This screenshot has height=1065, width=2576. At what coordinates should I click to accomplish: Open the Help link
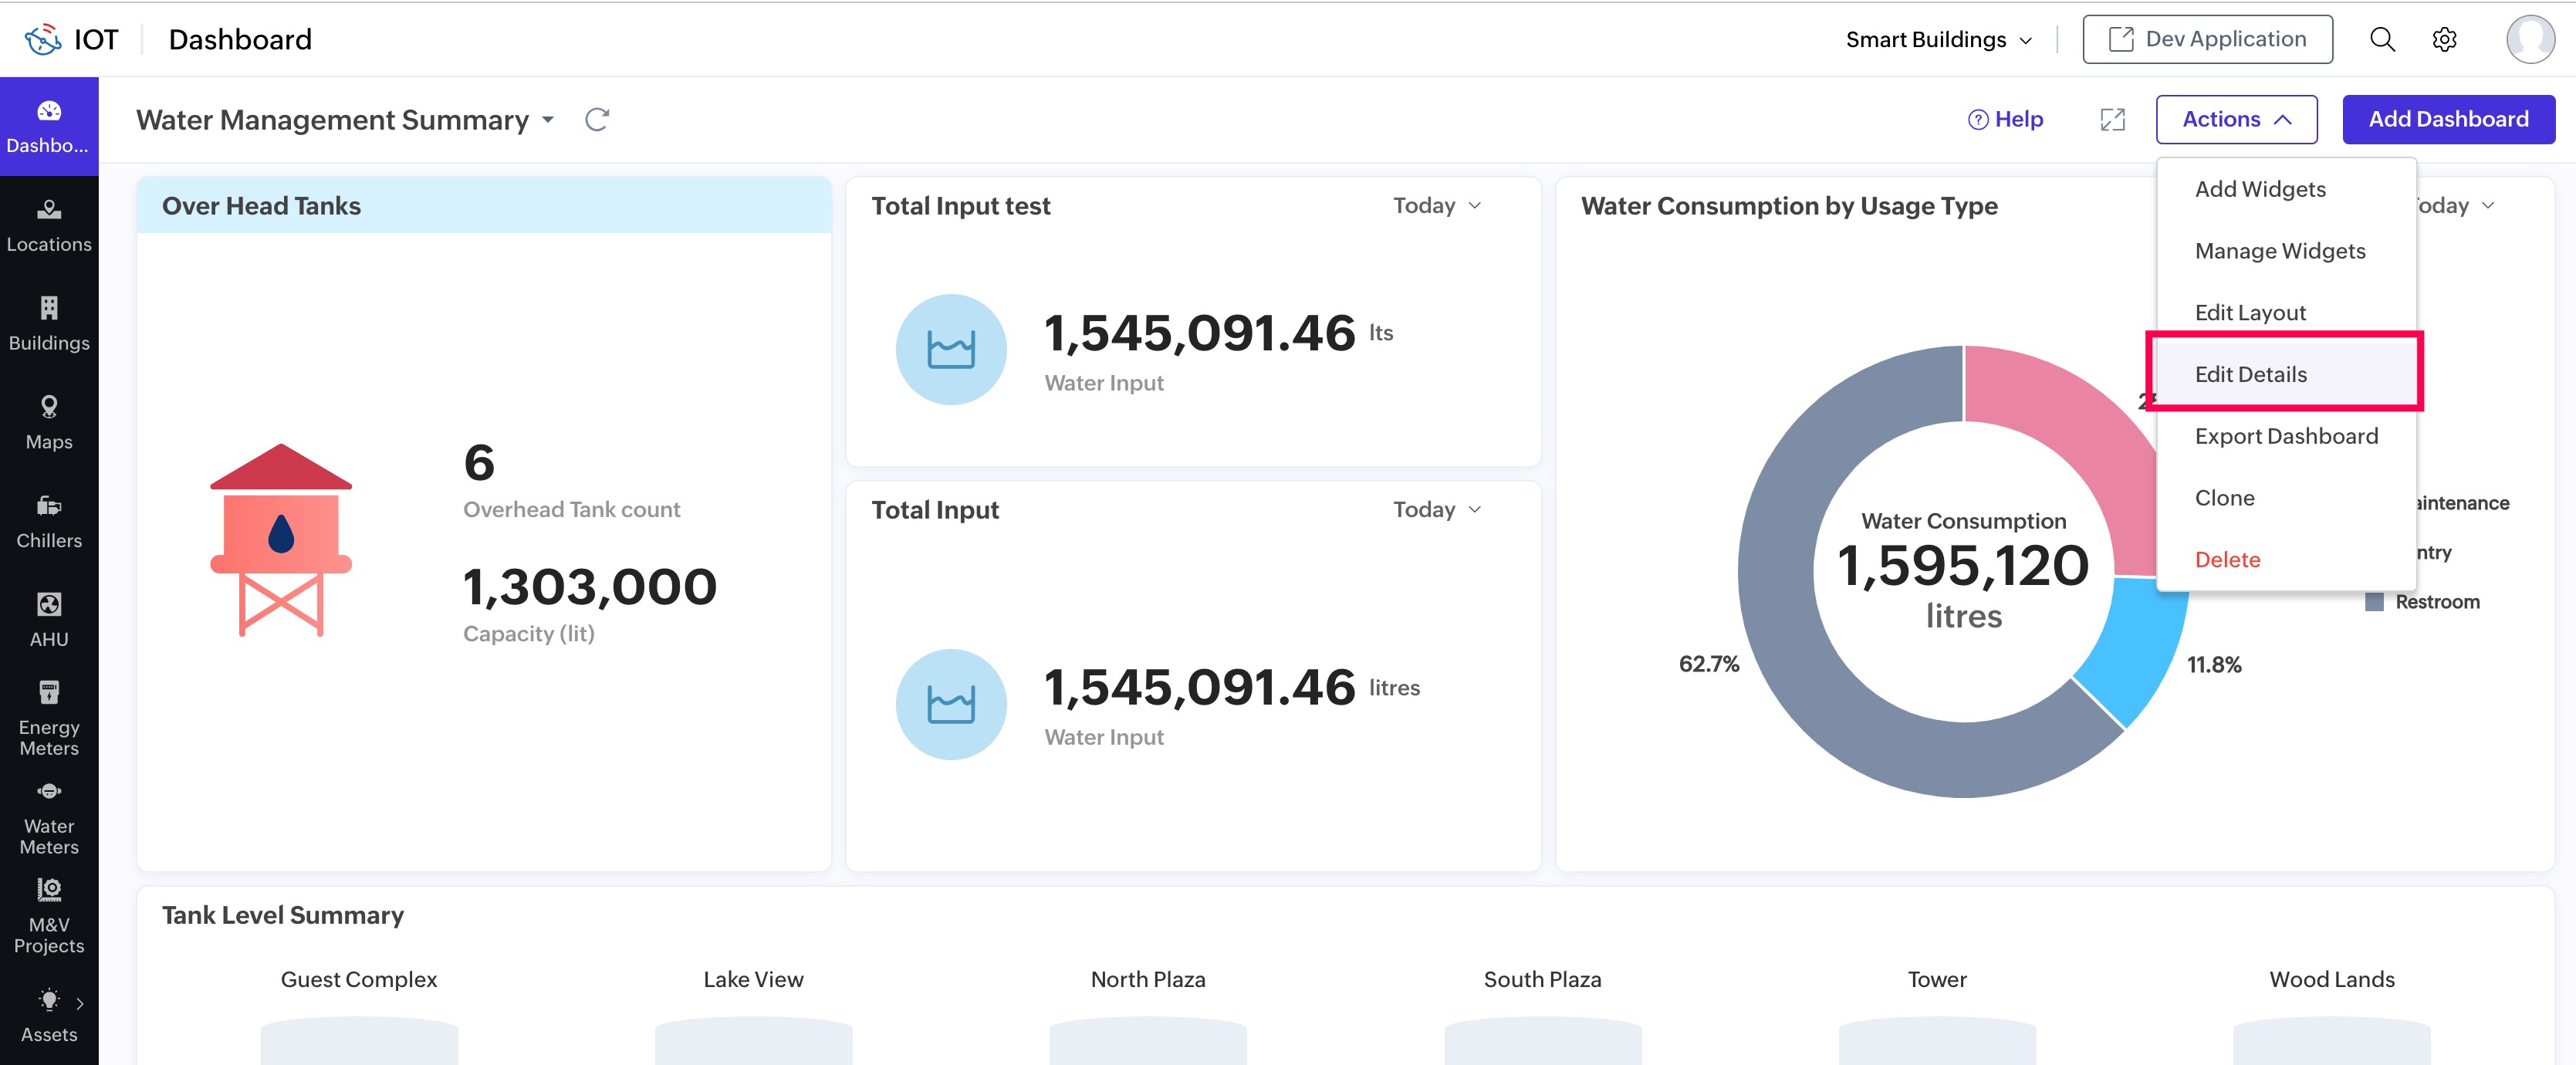point(2005,120)
